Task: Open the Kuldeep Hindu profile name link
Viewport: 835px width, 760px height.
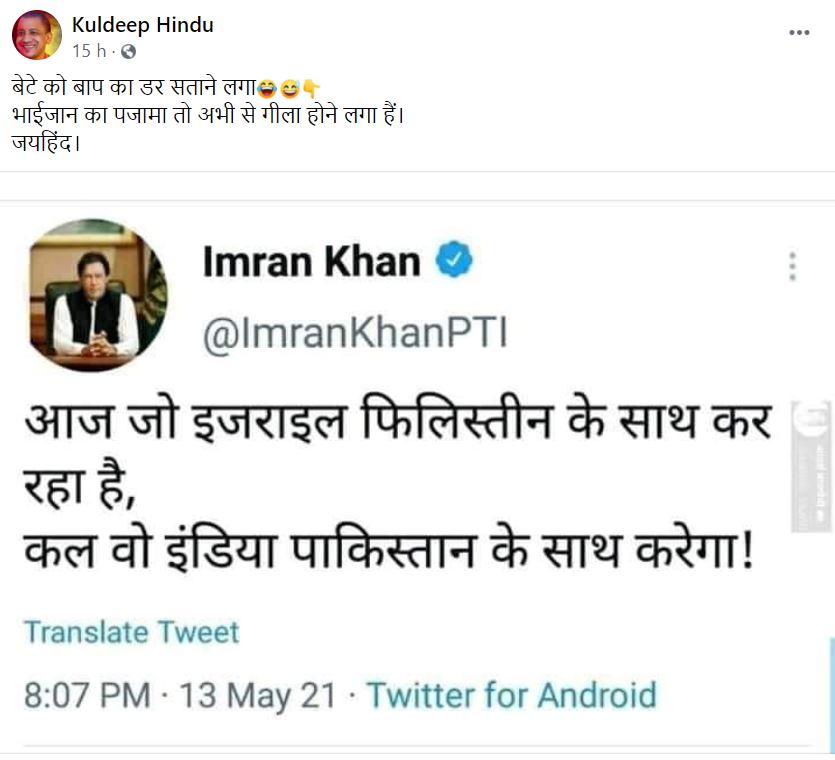Action: point(143,25)
